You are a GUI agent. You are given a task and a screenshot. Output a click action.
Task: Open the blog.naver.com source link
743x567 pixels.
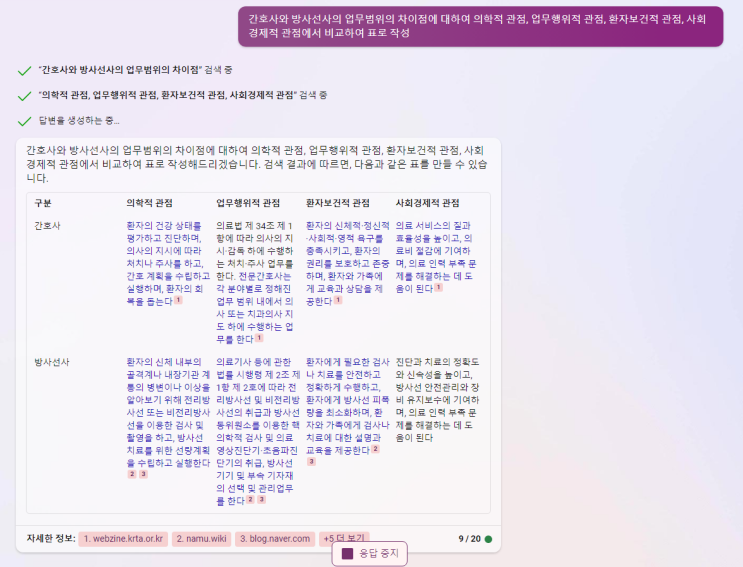point(275,539)
